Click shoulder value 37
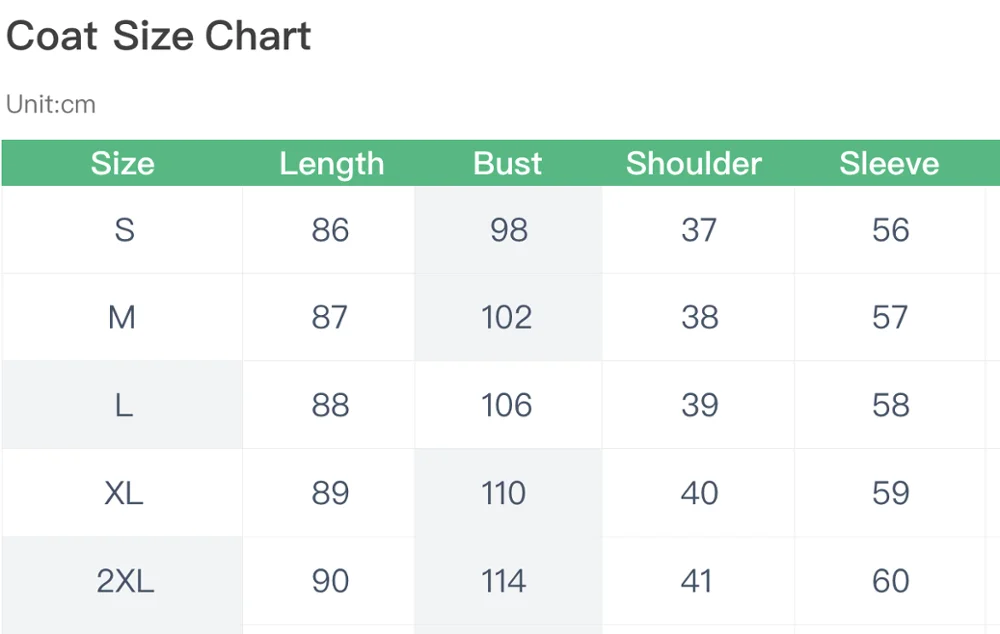This screenshot has width=1000, height=634. coord(699,230)
